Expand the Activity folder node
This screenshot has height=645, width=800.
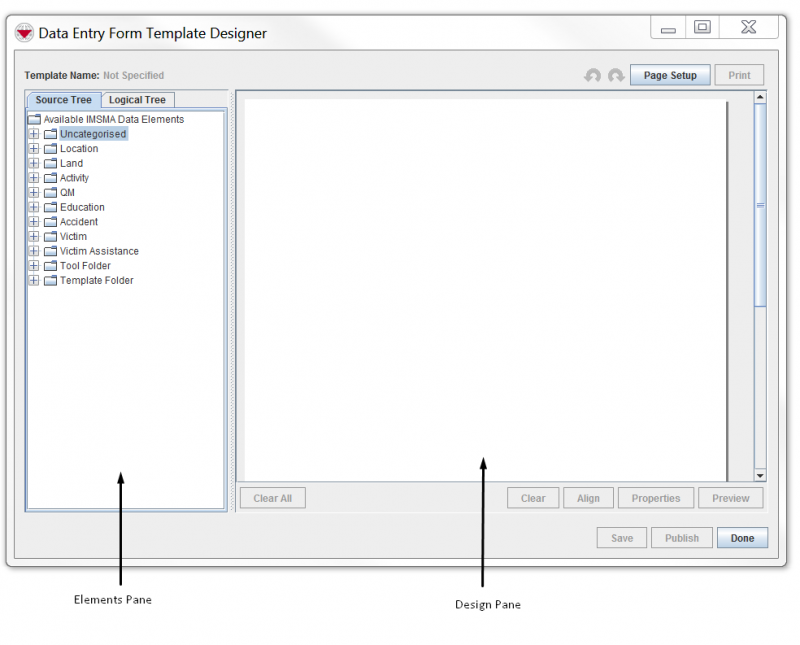pyautogui.click(x=34, y=178)
